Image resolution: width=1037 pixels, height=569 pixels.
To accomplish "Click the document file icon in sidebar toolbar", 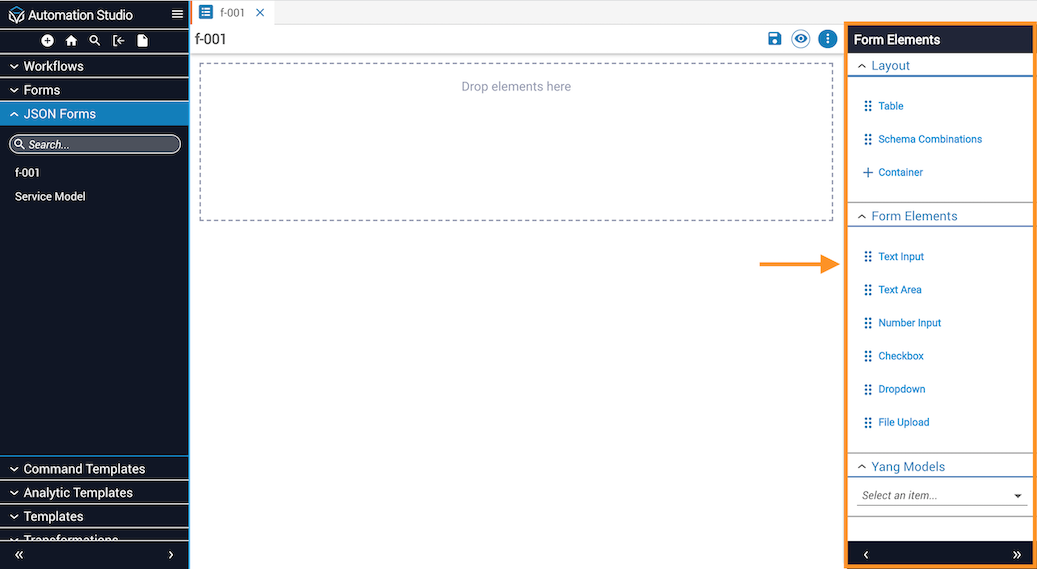I will click(x=142, y=40).
